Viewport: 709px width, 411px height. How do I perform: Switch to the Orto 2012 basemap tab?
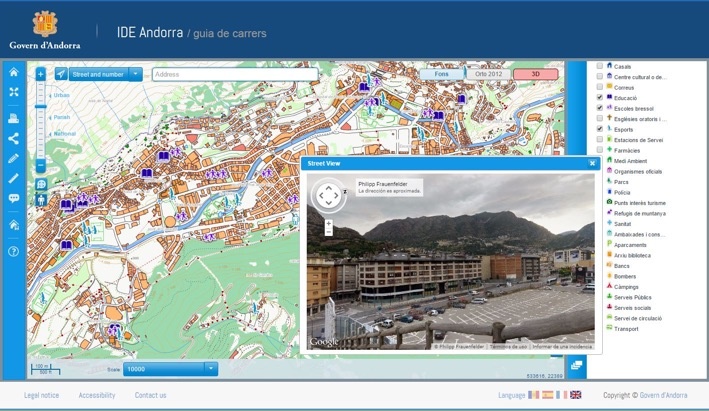488,74
